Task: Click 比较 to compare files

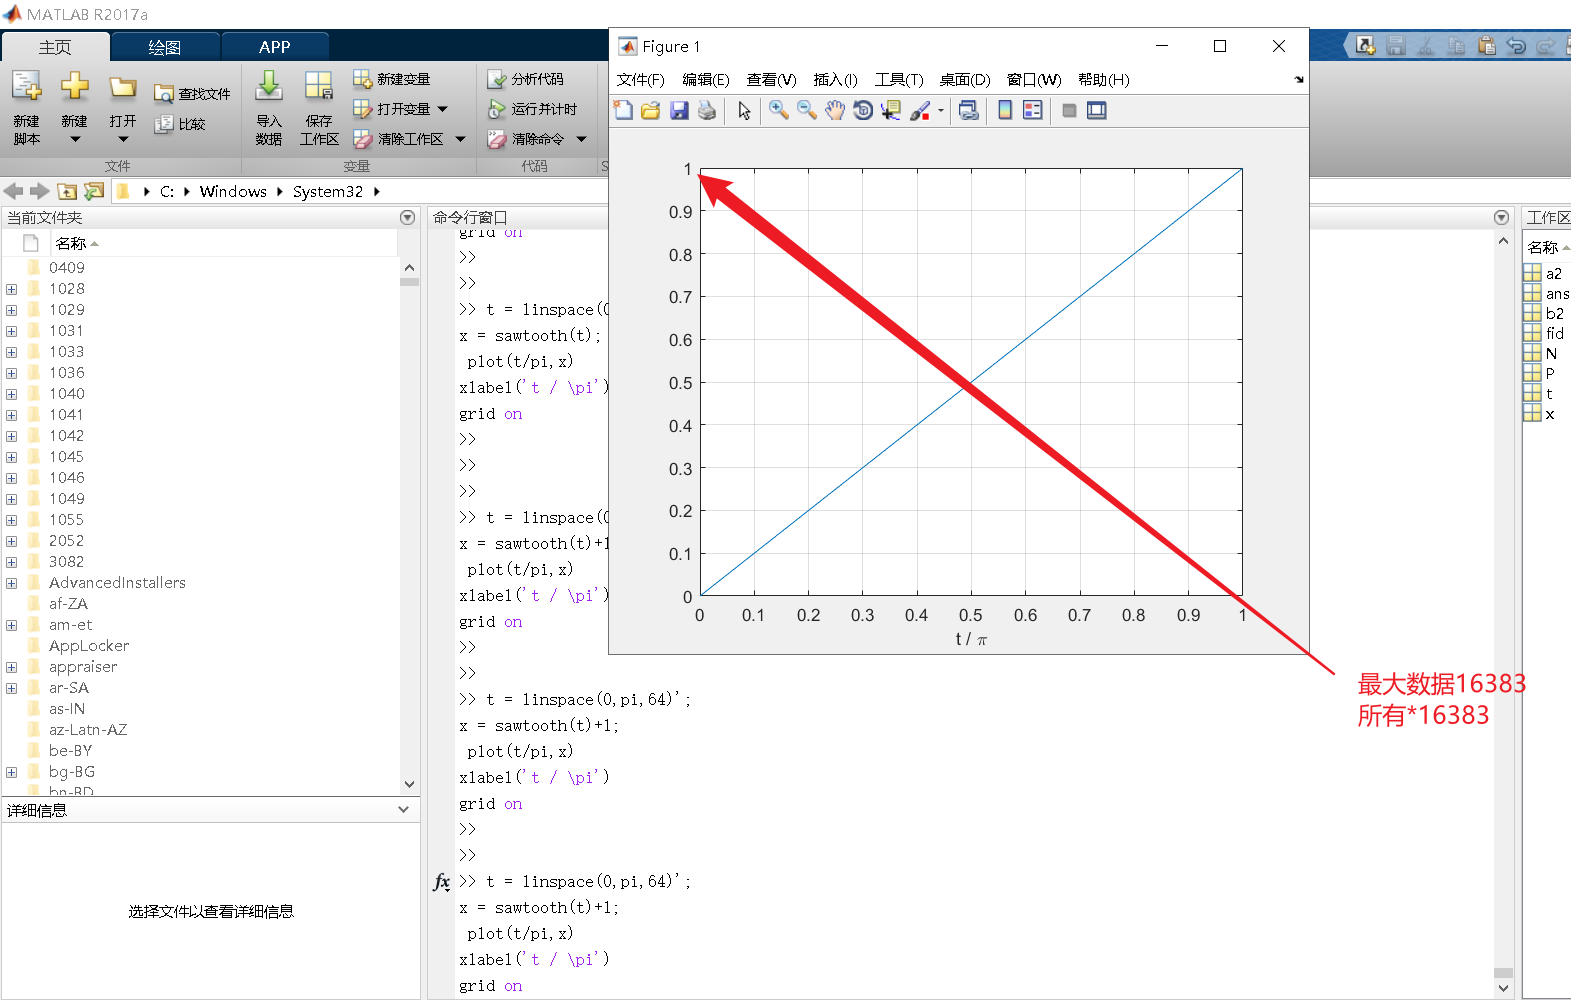Action: pos(180,124)
